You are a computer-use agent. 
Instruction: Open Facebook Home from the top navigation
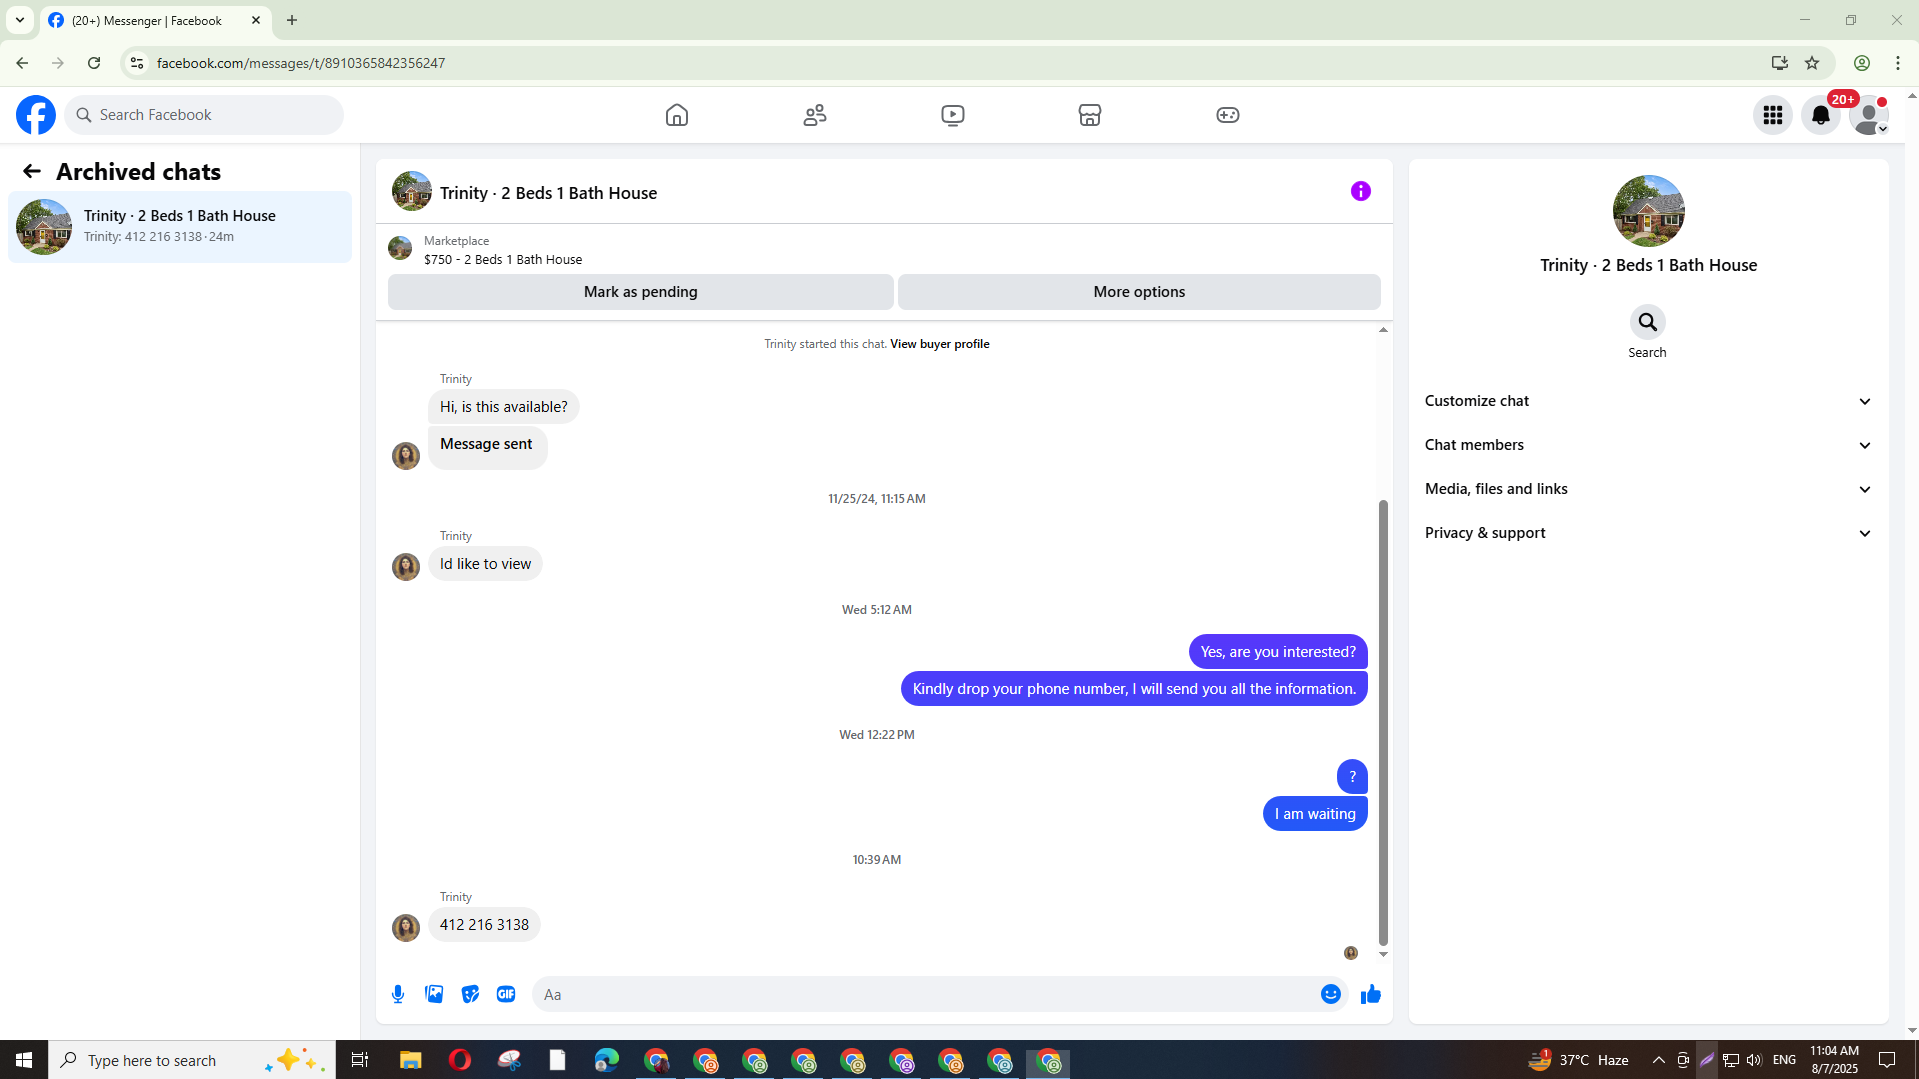(x=677, y=115)
